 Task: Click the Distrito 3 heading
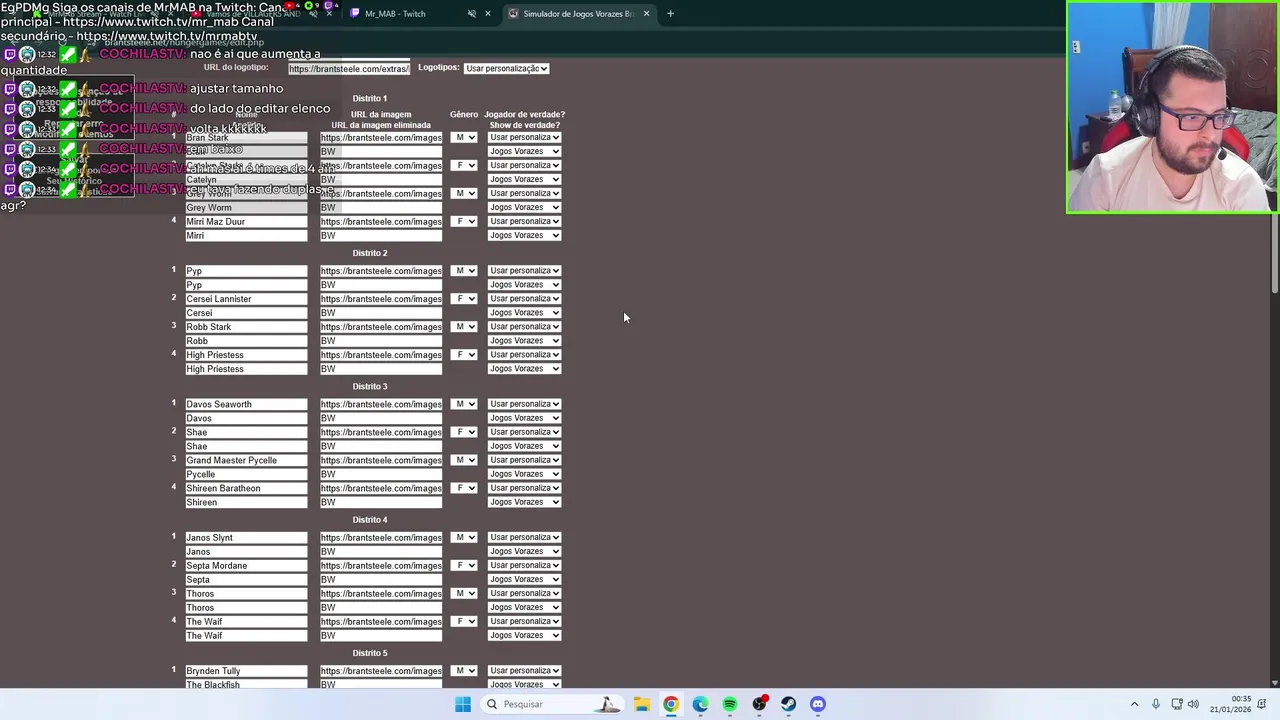(370, 386)
